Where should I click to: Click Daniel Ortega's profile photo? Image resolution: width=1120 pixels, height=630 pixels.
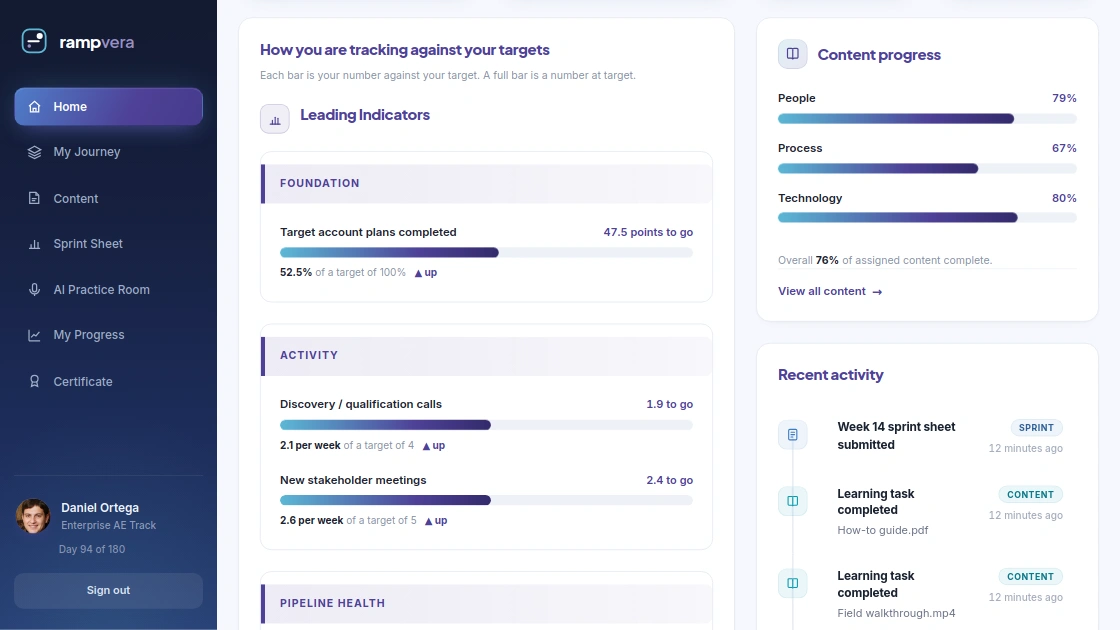(x=33, y=516)
